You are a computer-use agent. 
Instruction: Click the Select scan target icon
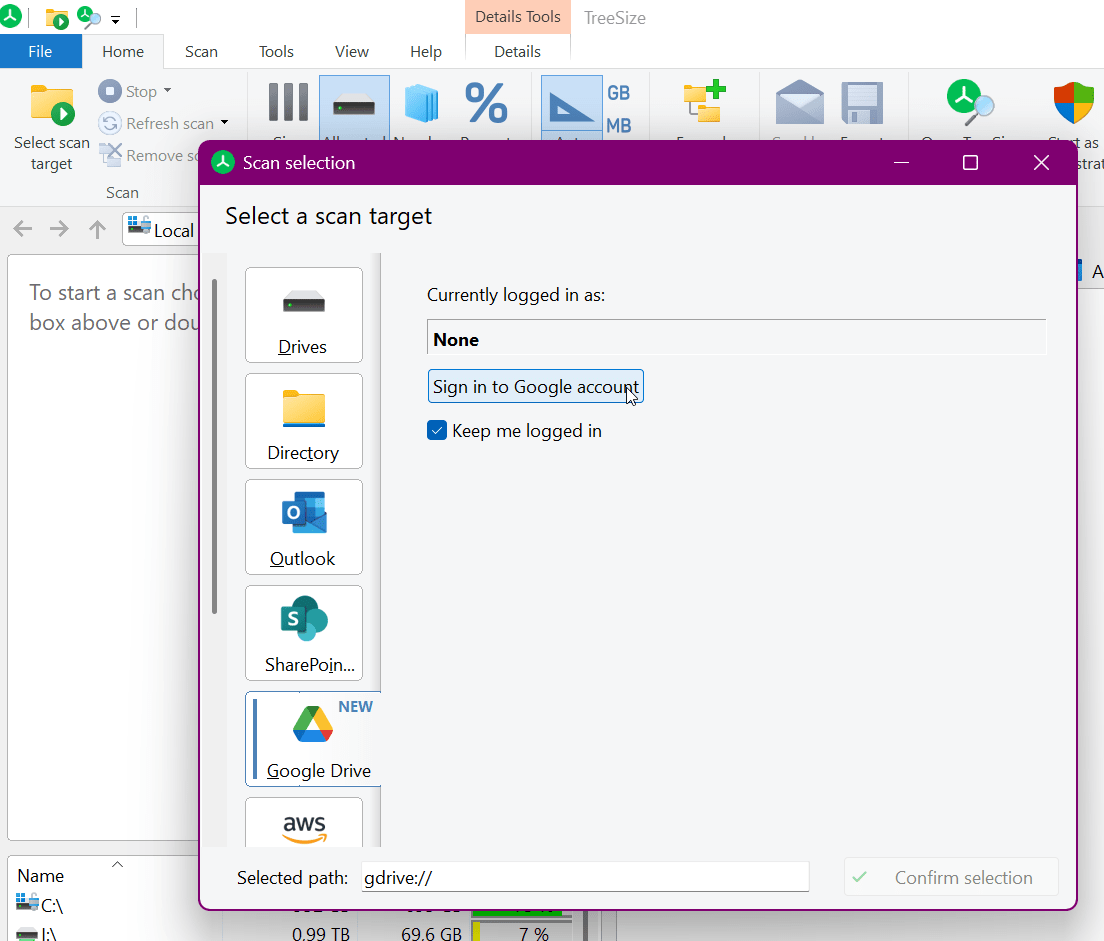click(52, 105)
